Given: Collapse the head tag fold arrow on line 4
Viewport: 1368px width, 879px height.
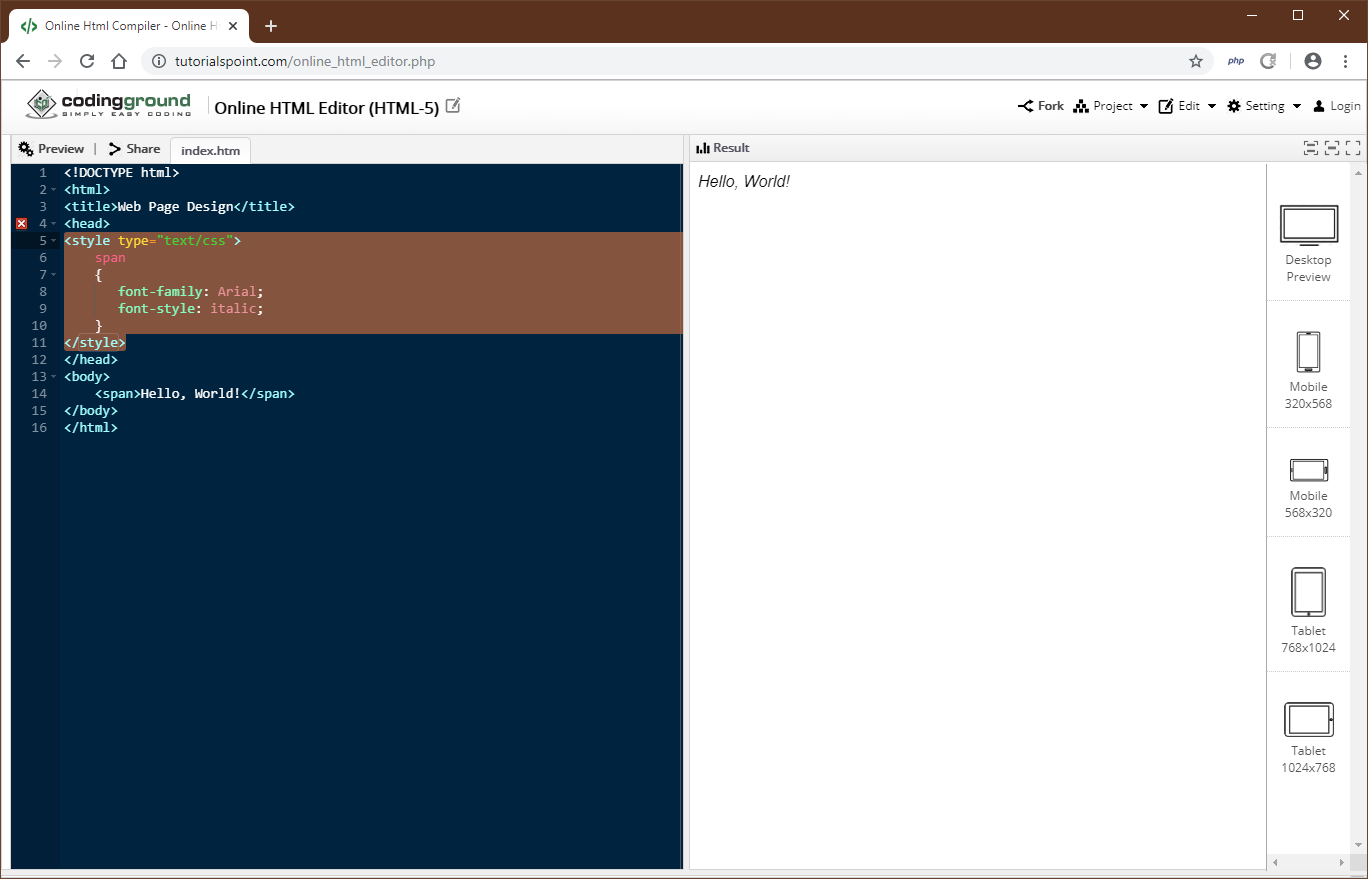Looking at the screenshot, I should coord(53,224).
